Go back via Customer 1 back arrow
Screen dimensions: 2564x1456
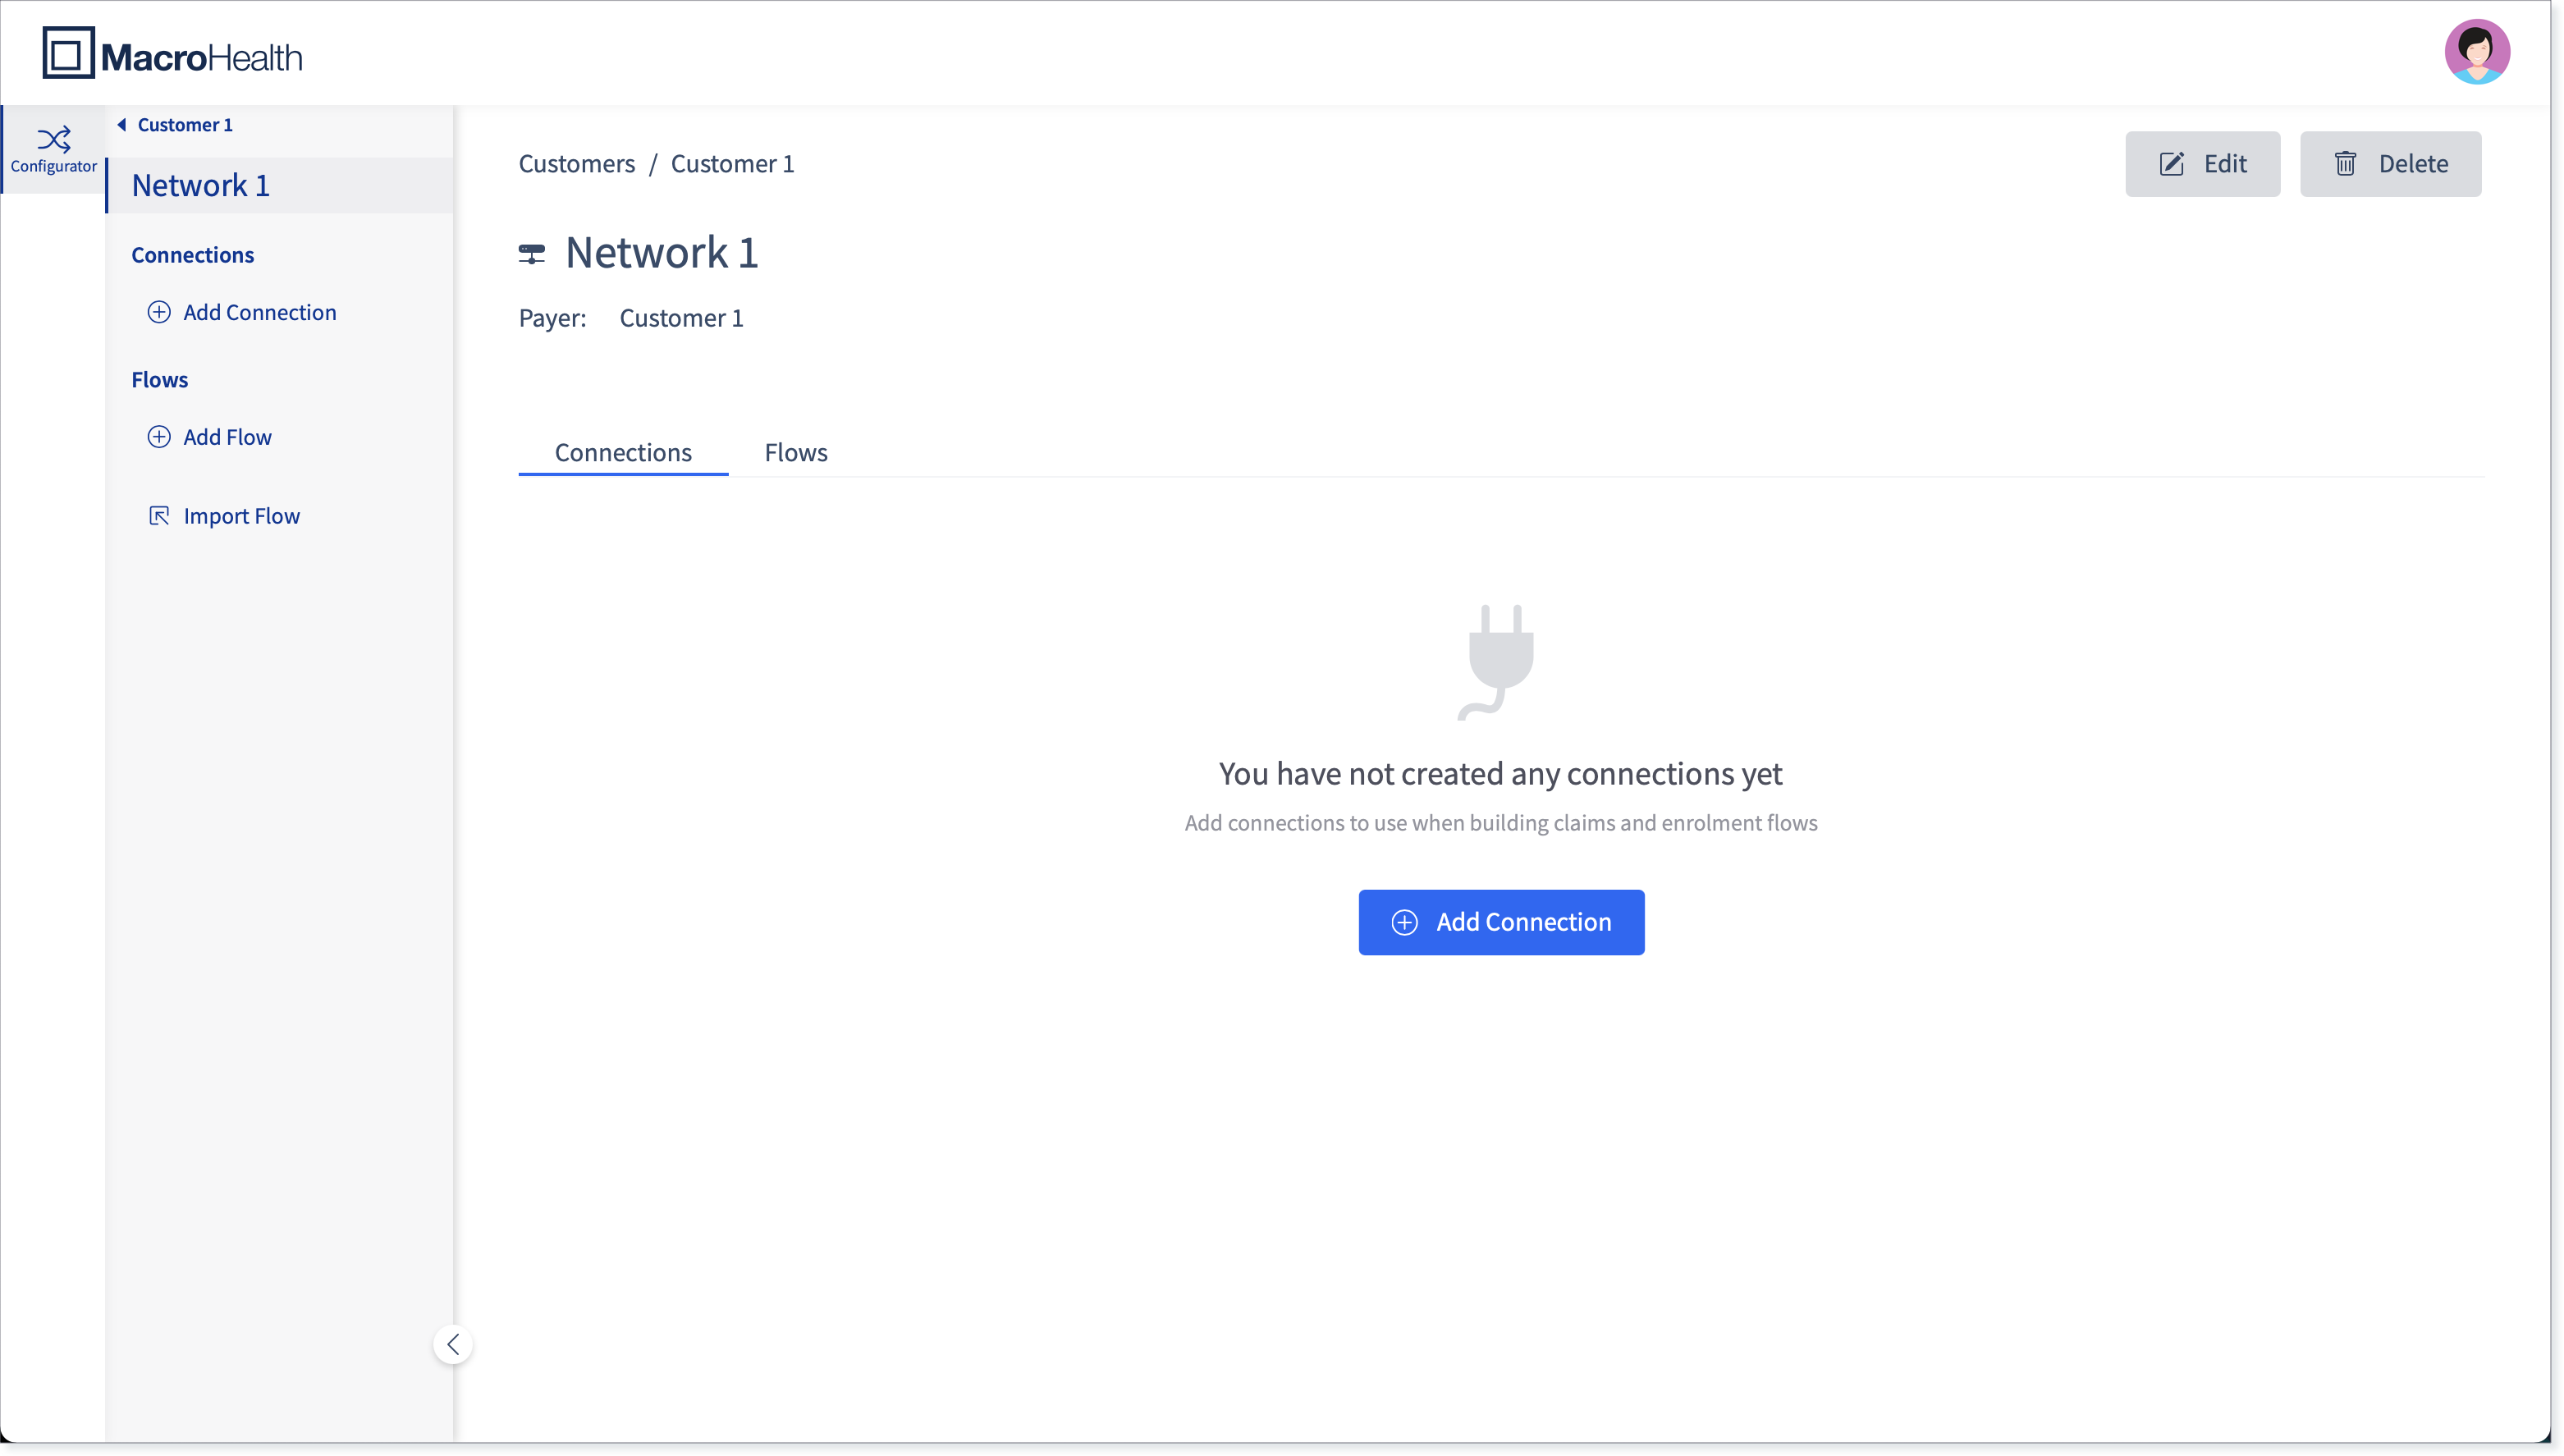click(122, 125)
